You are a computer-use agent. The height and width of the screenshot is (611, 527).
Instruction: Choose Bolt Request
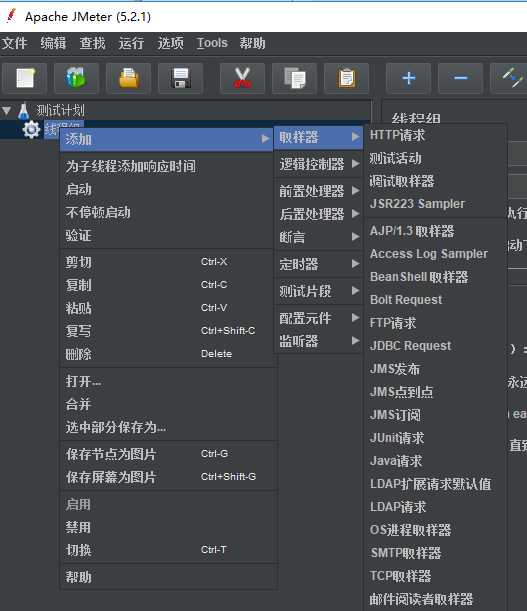click(x=435, y=300)
